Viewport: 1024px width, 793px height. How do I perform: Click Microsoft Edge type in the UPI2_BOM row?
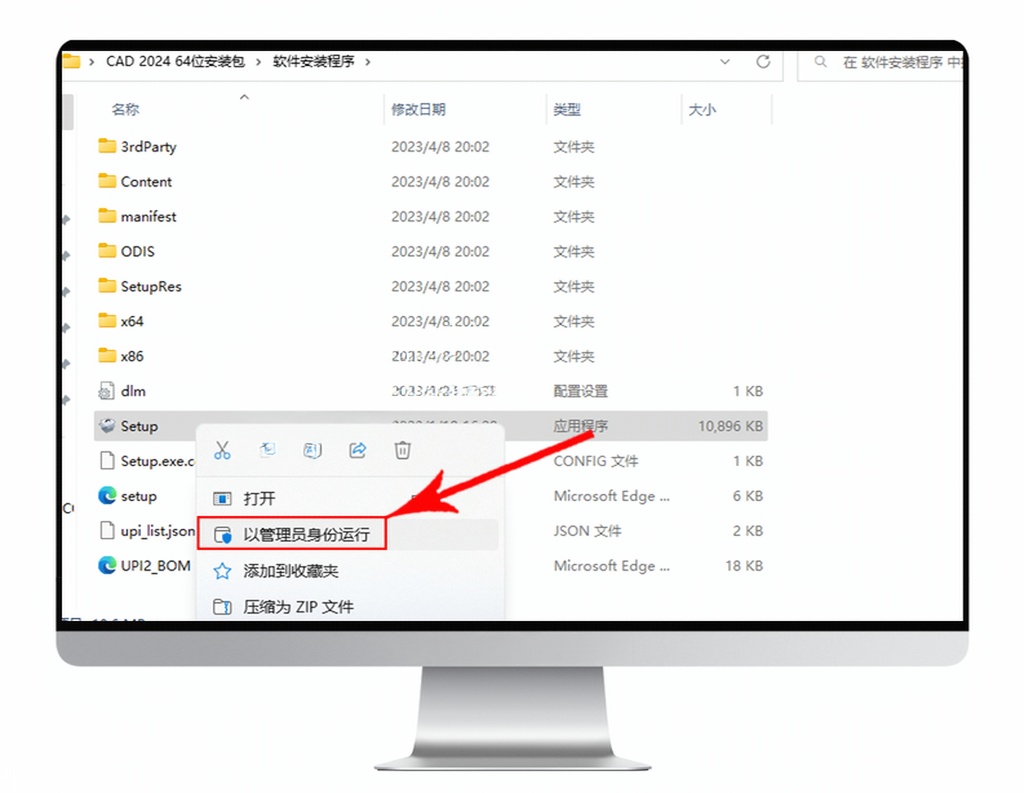coord(612,566)
